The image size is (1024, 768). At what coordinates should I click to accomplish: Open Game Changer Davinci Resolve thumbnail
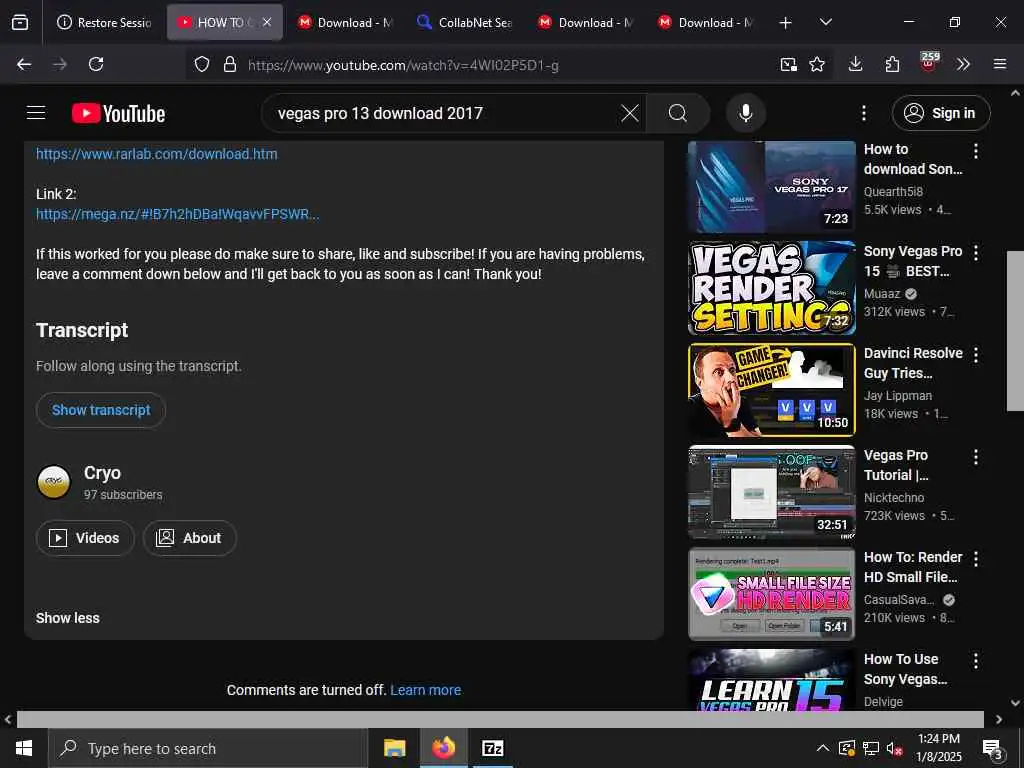point(772,390)
